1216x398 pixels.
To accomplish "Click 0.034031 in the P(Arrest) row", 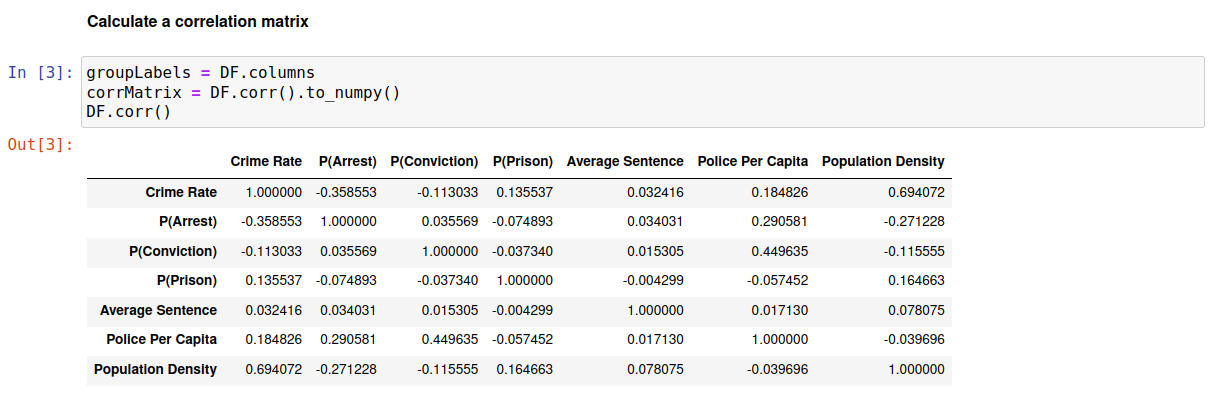I will coord(655,222).
